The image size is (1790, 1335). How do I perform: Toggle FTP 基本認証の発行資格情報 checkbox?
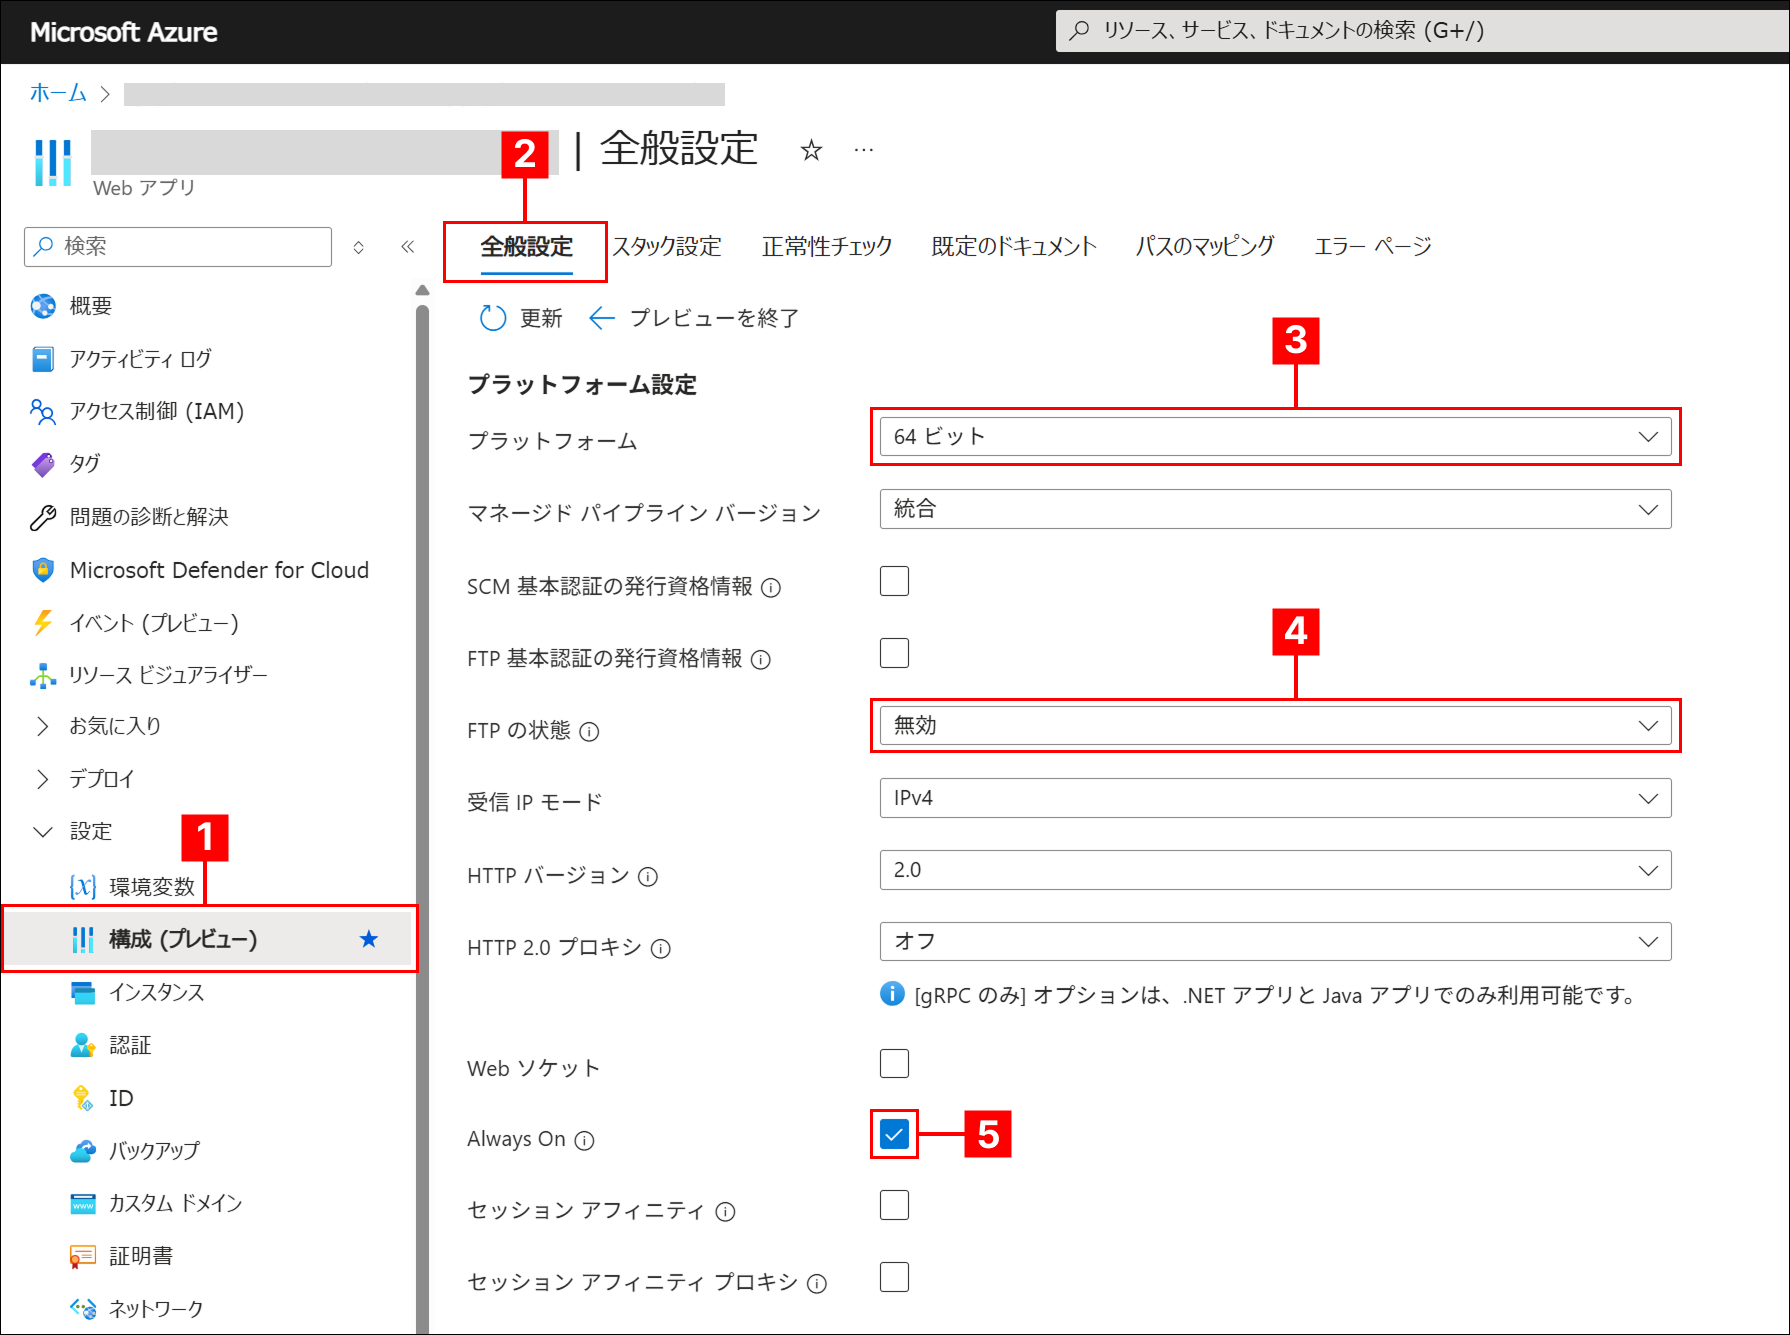click(894, 653)
